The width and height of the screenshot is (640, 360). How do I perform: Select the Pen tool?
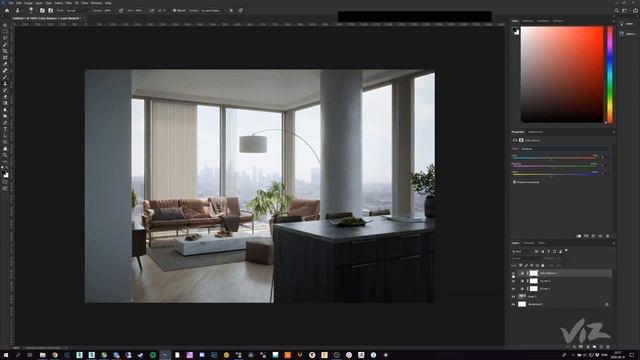[5, 123]
